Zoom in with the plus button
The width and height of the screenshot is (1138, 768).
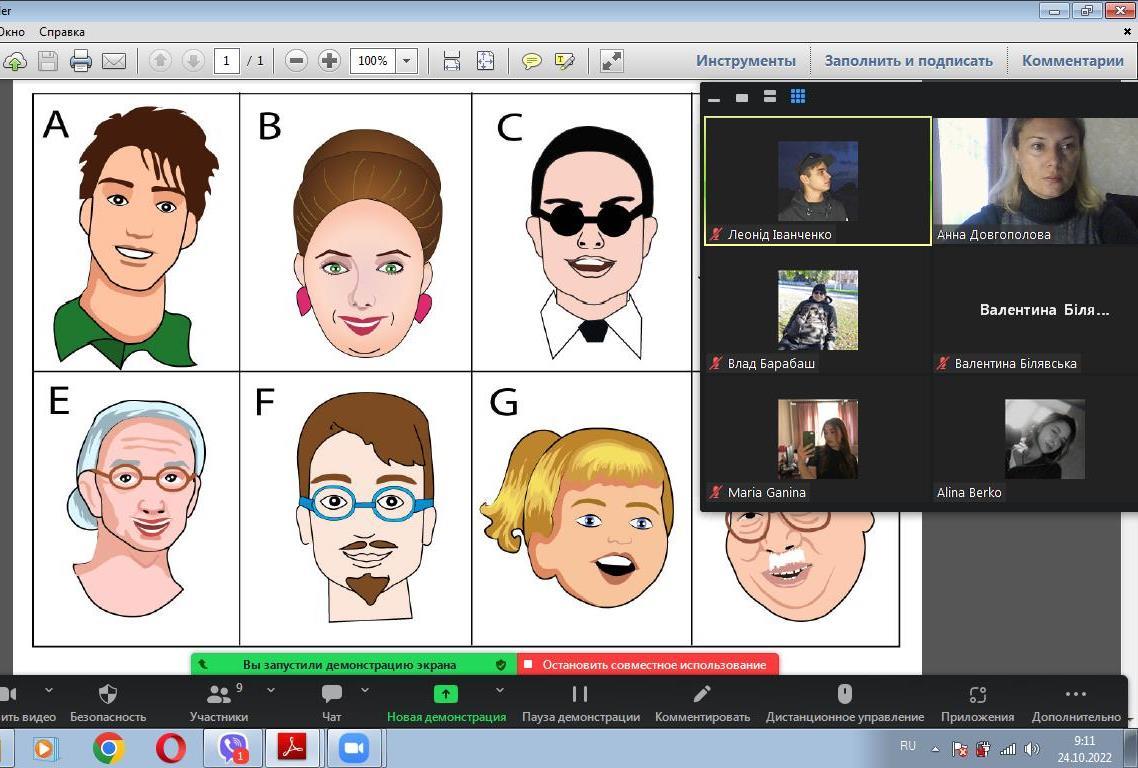coord(329,61)
